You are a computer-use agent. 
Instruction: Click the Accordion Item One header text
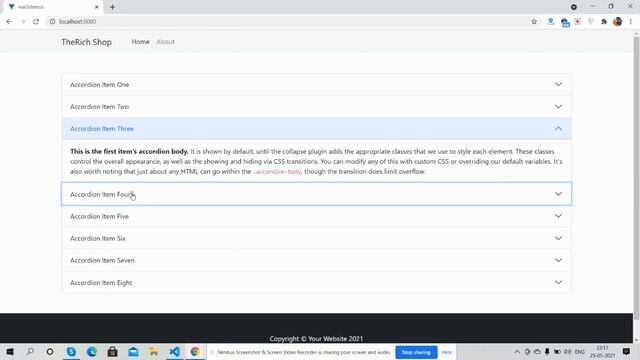coord(100,84)
